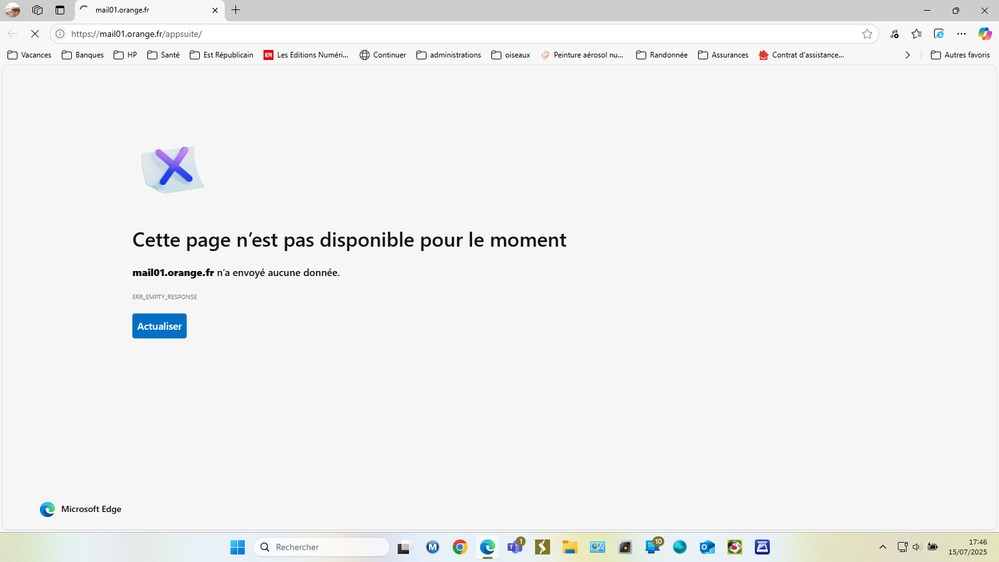This screenshot has width=999, height=562.
Task: Open the oiseaux bookmarks folder
Action: [x=511, y=55]
